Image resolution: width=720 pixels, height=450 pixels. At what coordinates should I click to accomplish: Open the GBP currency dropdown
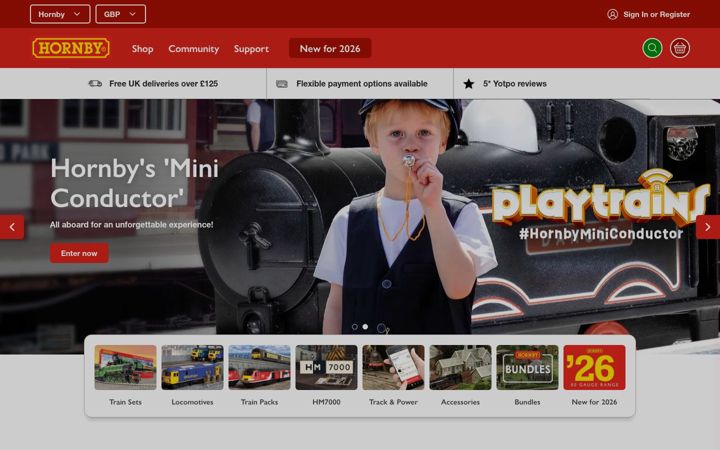click(120, 14)
